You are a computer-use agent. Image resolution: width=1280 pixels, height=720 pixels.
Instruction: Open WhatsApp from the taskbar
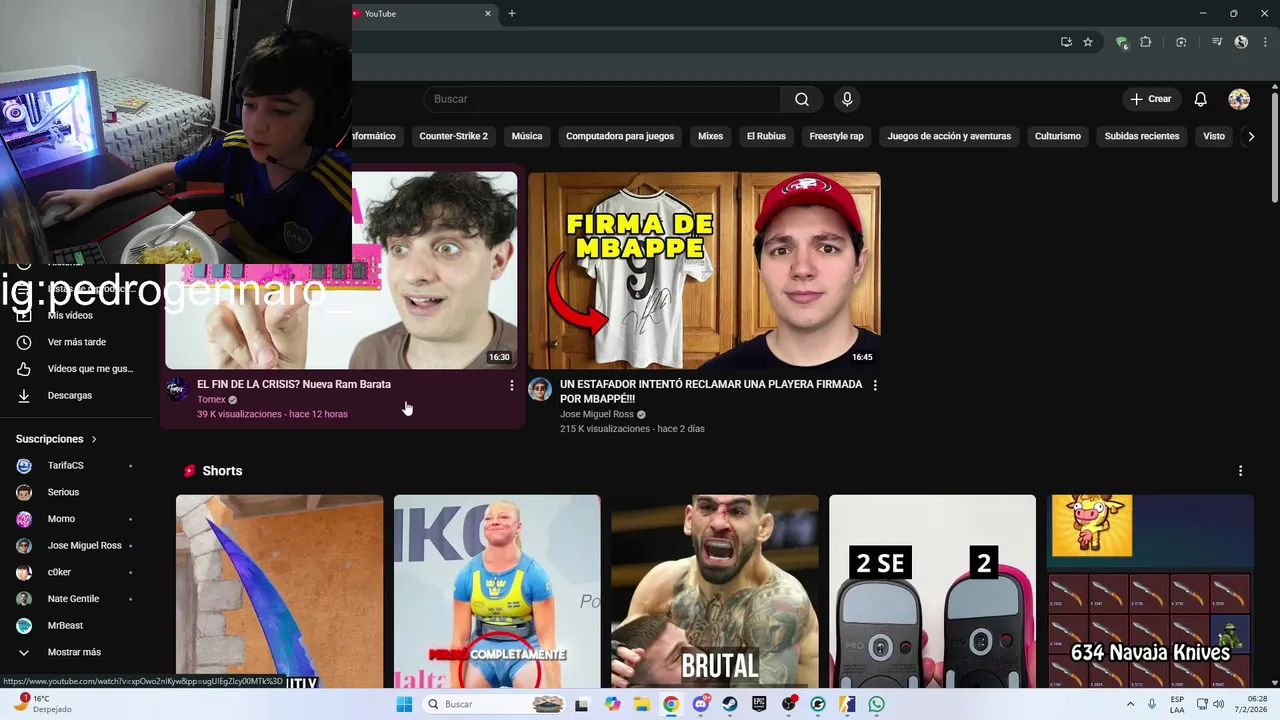tap(877, 704)
